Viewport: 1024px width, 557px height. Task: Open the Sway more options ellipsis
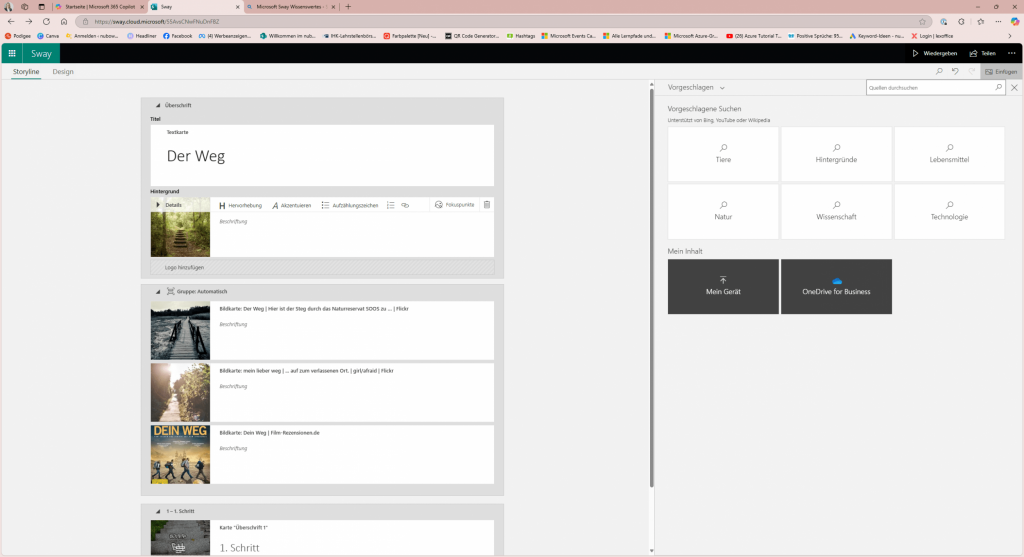[x=1012, y=54]
